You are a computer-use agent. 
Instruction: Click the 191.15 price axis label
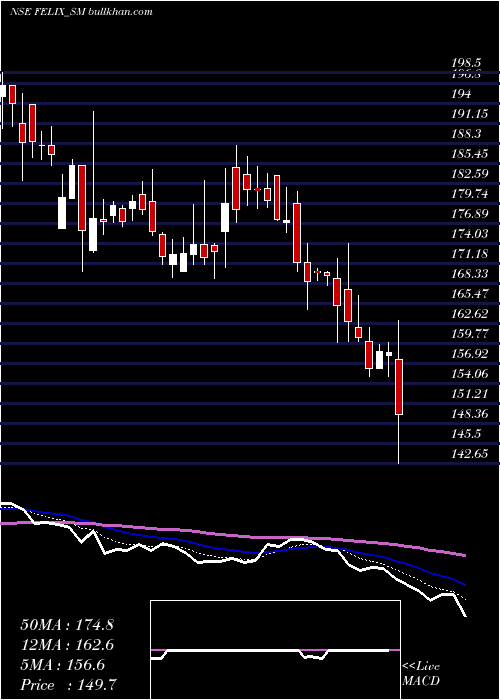[x=469, y=114]
